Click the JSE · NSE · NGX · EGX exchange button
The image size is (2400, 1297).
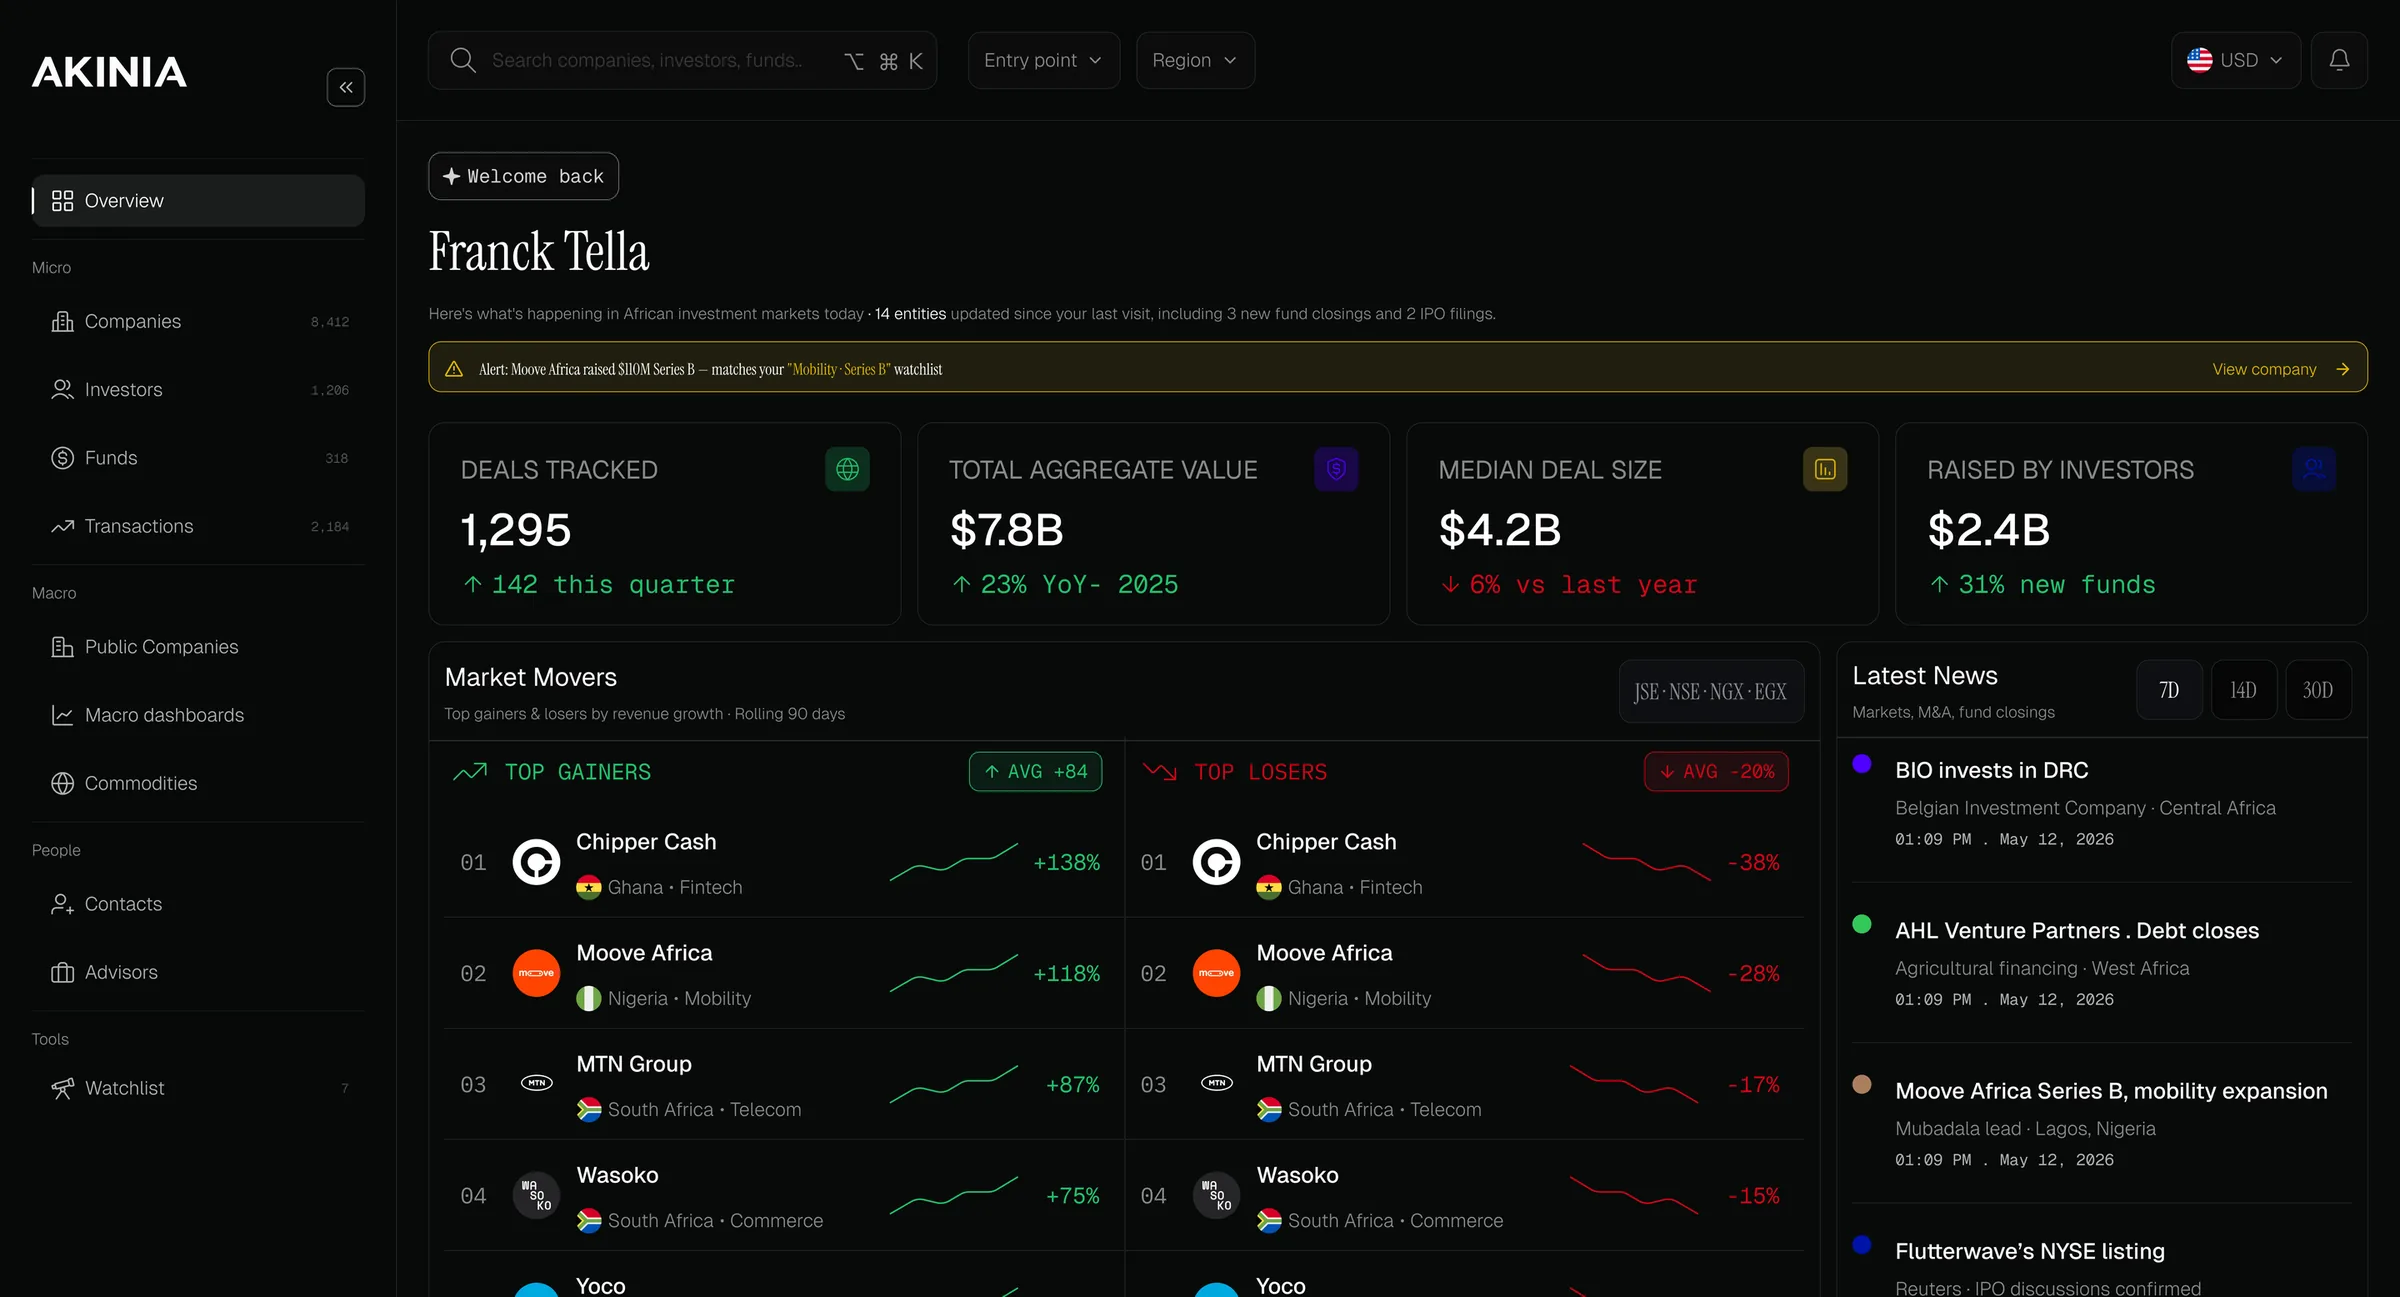coord(1711,691)
